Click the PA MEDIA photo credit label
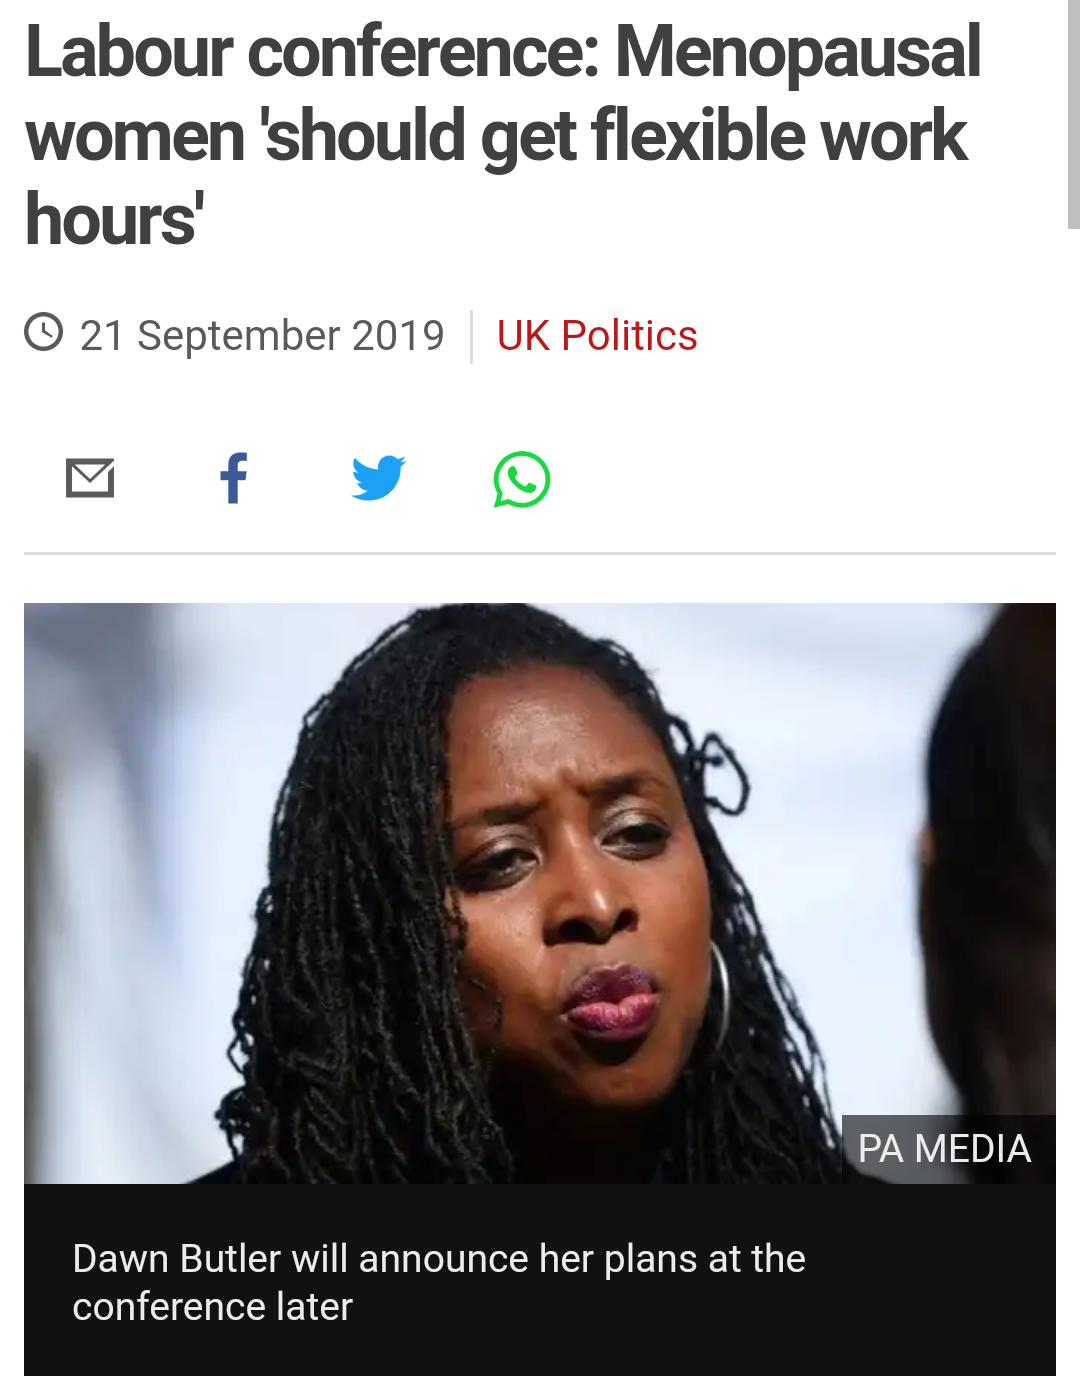1080x1384 pixels. 944,1148
